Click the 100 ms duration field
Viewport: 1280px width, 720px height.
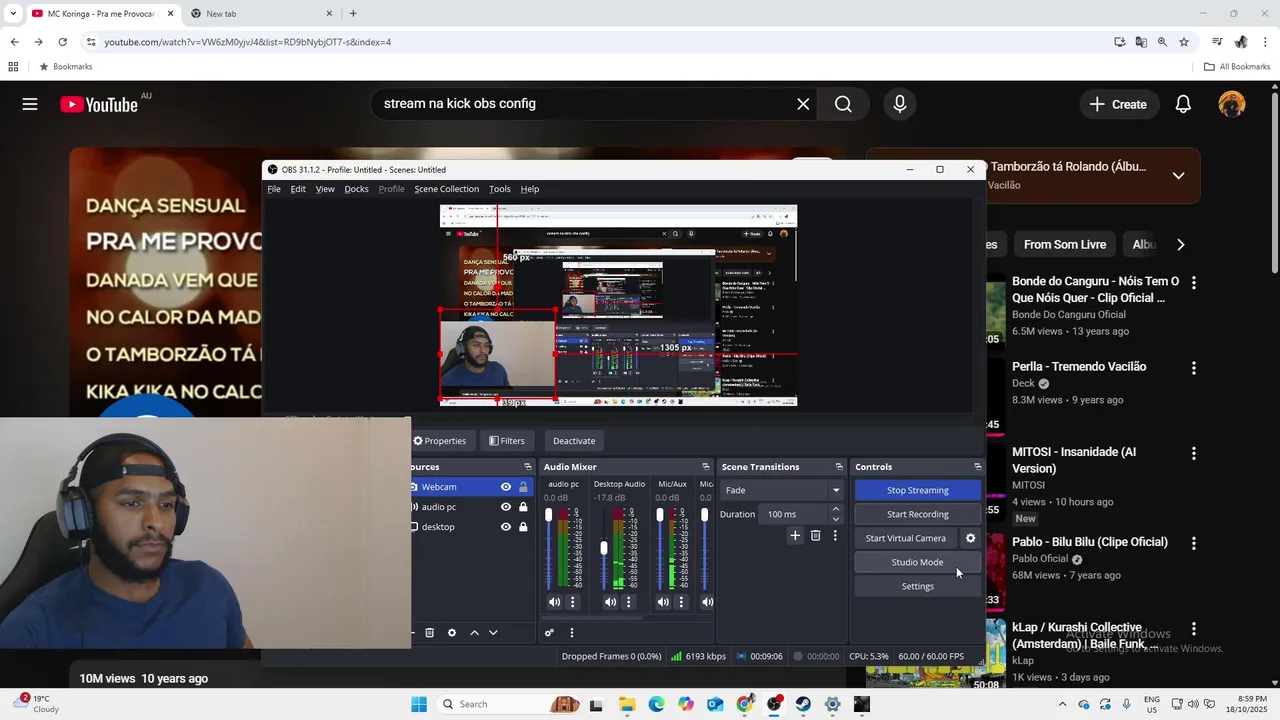coord(795,514)
